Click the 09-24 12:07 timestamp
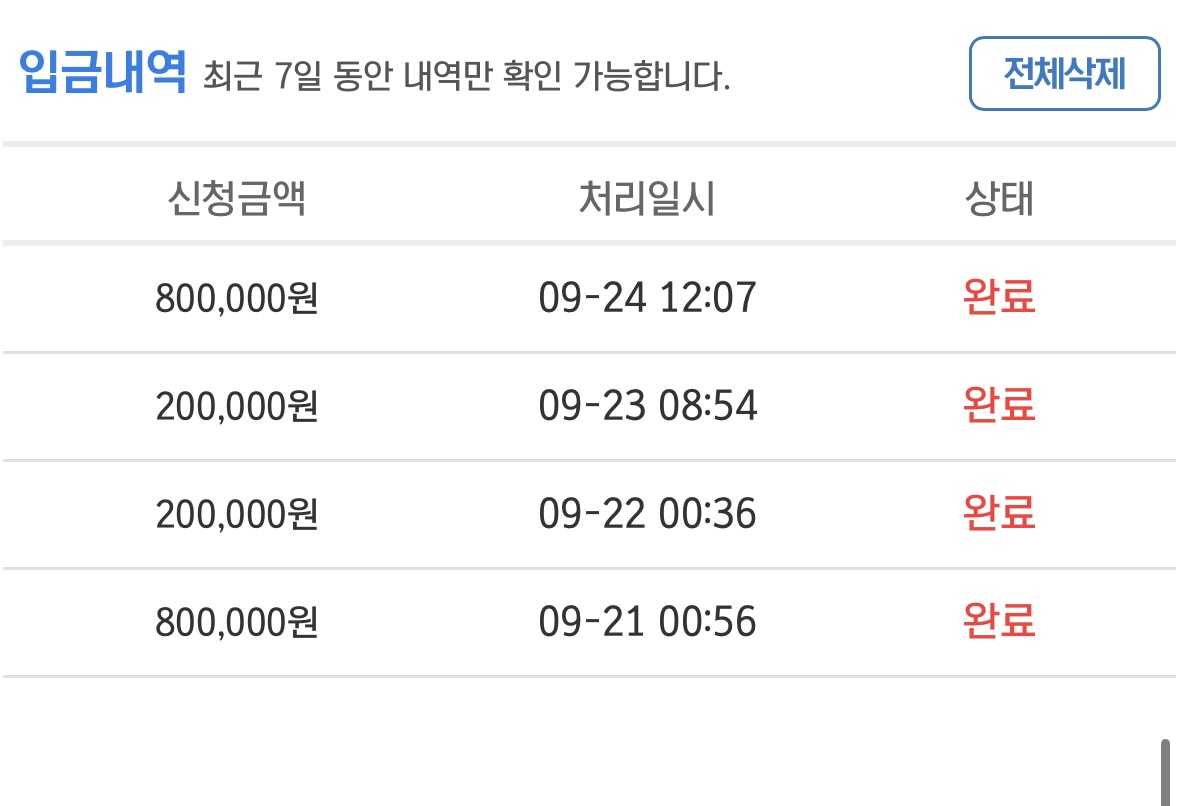Screen dimensions: 1179x806 tap(647, 298)
